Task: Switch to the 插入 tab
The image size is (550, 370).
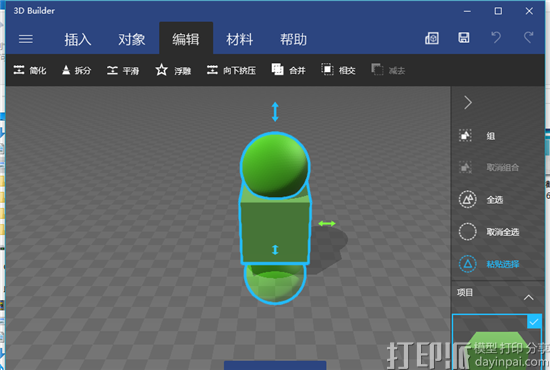Action: point(78,39)
